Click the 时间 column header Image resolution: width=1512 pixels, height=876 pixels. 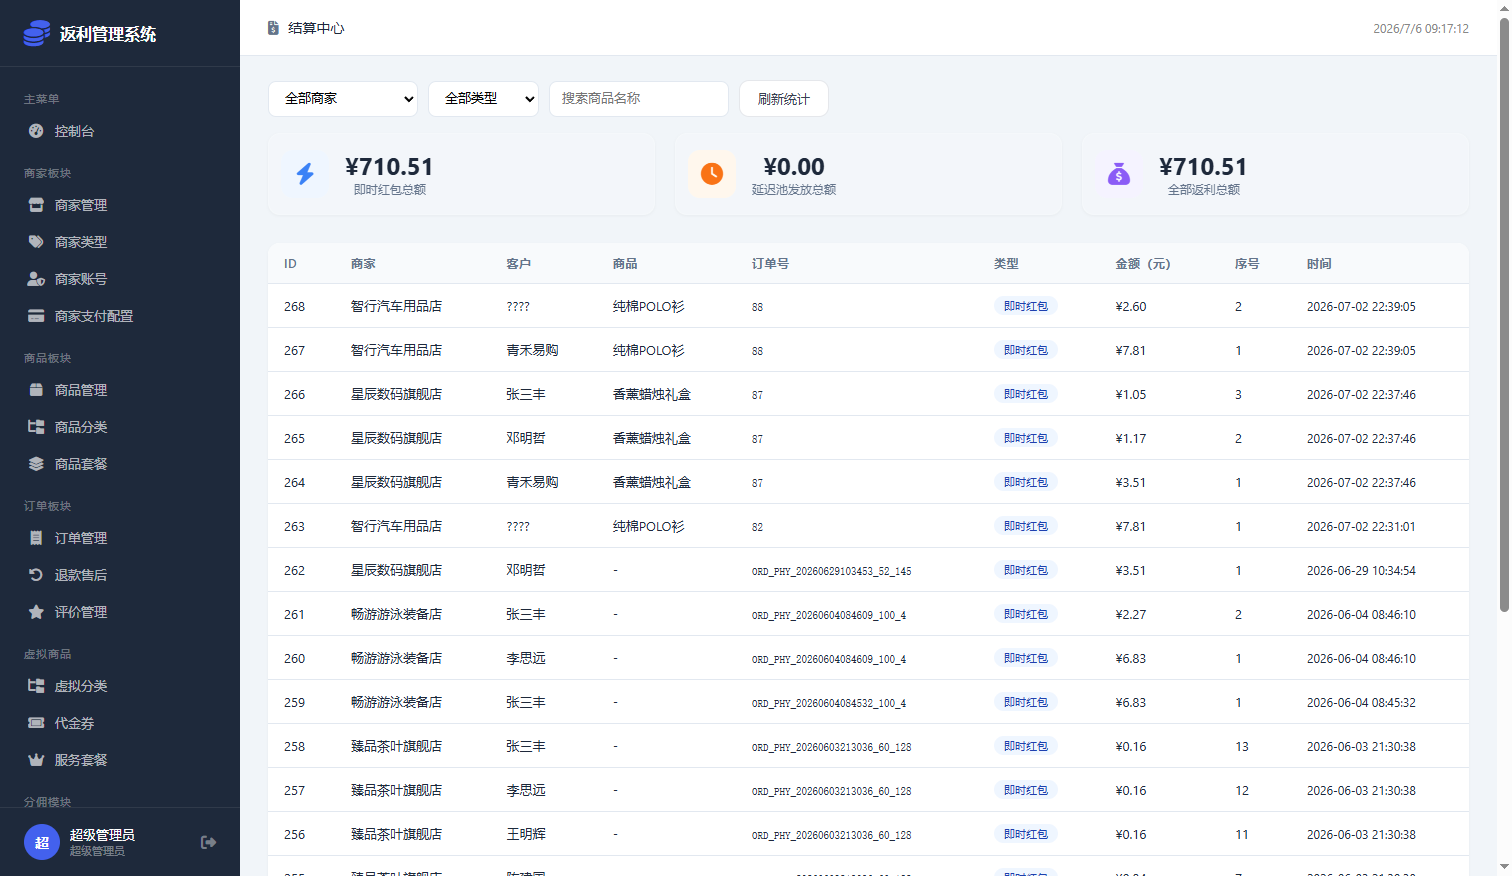click(x=1319, y=264)
